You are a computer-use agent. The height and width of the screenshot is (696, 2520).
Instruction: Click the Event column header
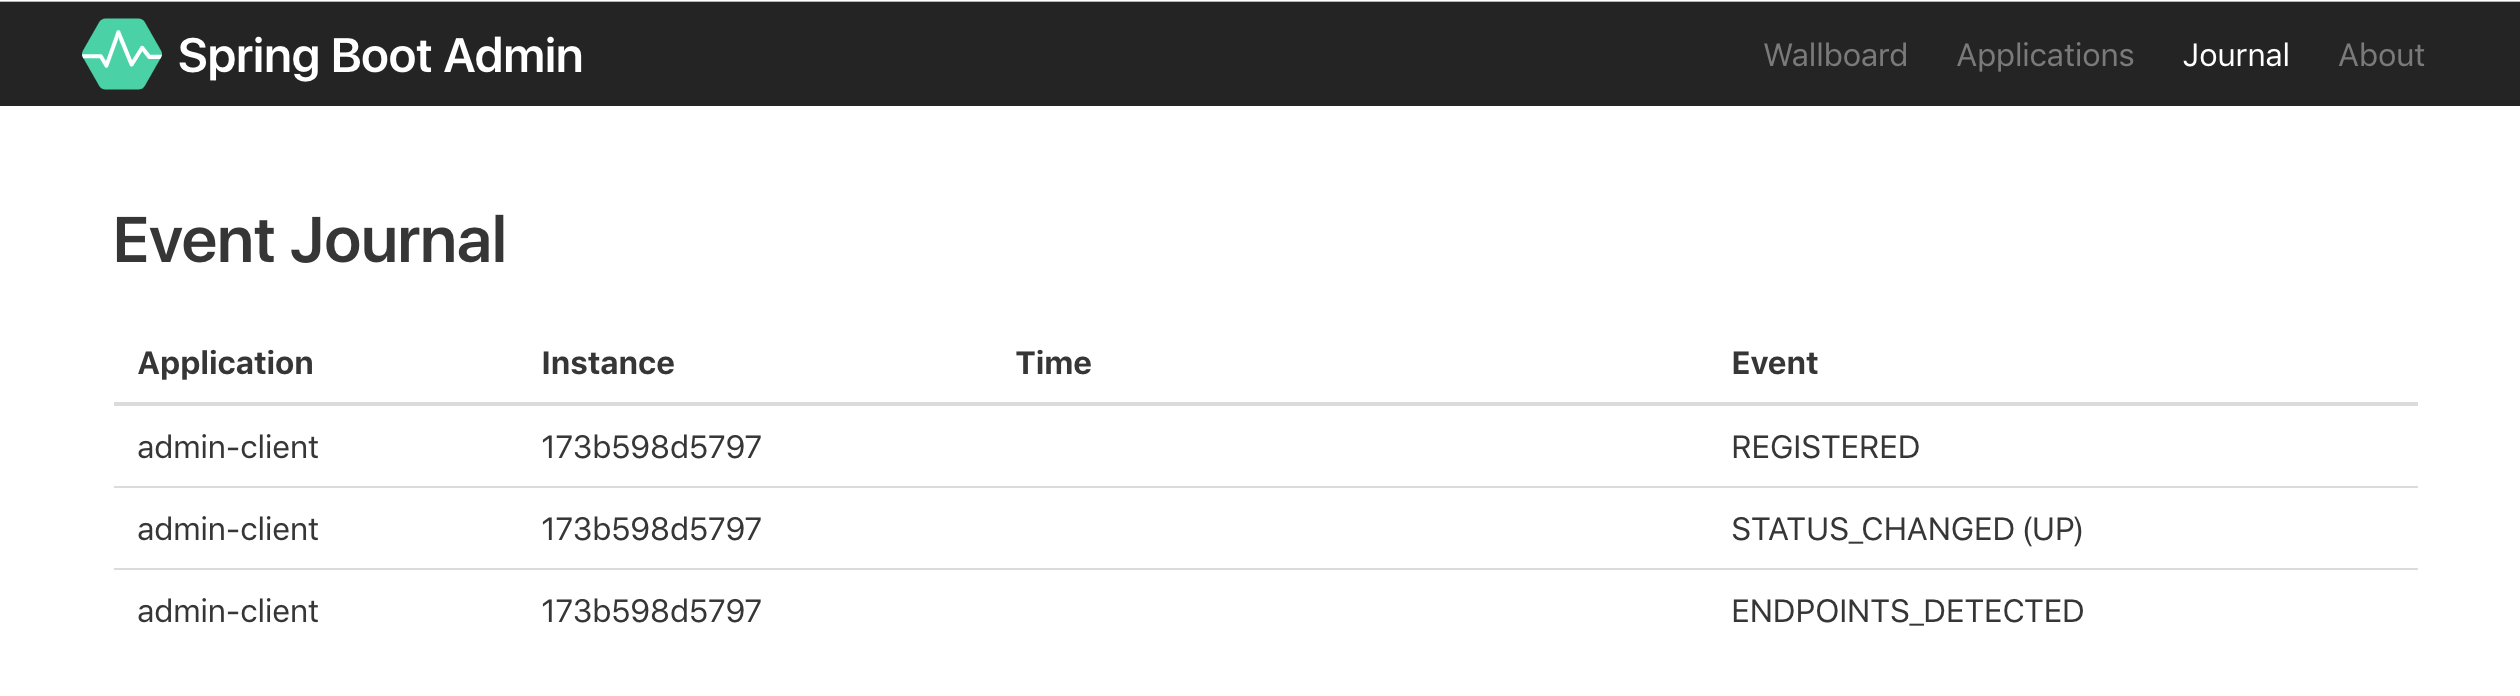click(1774, 363)
